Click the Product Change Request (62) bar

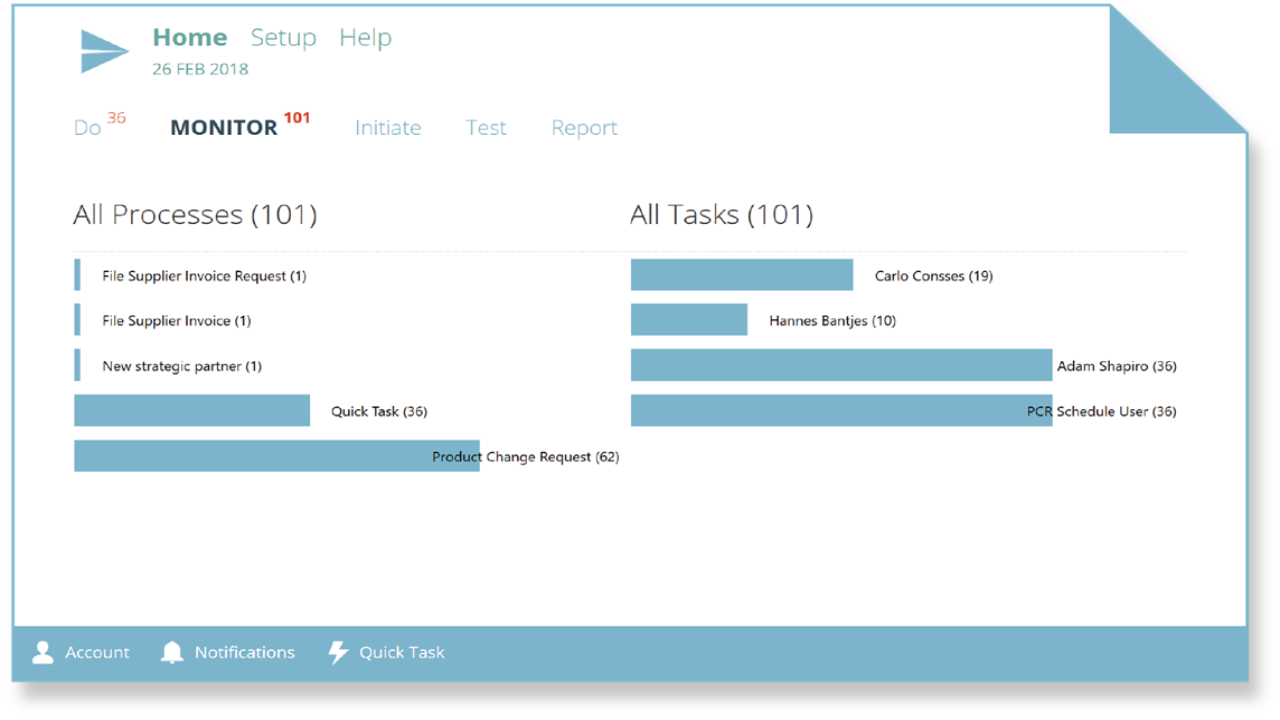point(277,456)
